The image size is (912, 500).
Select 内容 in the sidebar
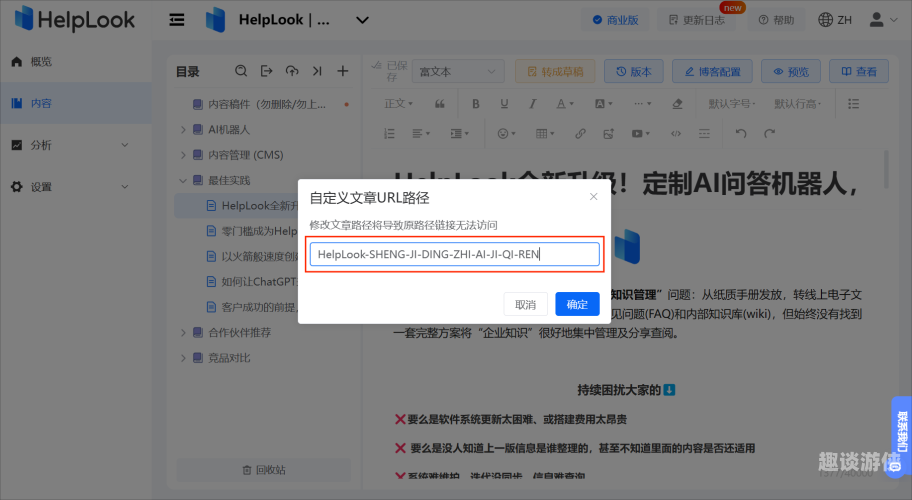(76, 103)
